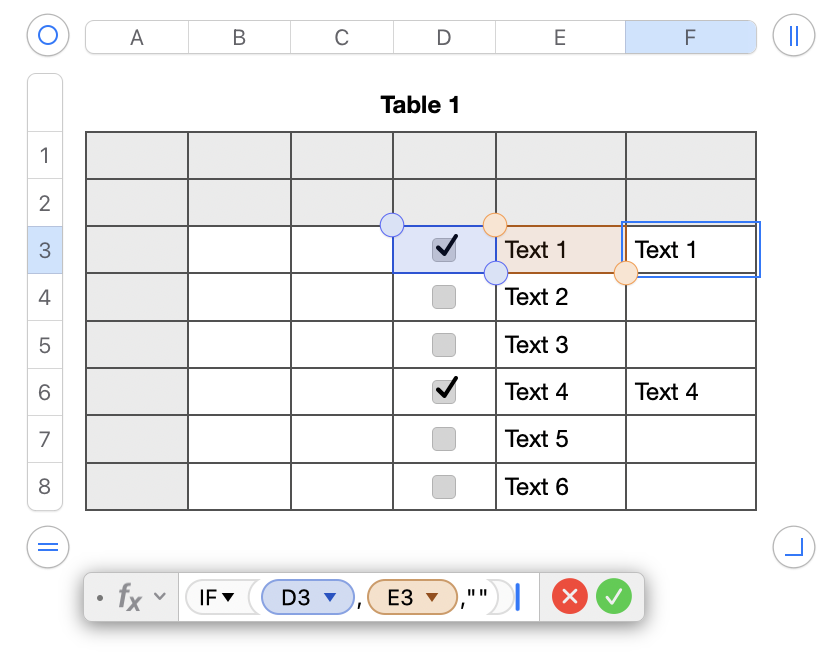Image resolution: width=830 pixels, height=666 pixels.
Task: Click the Table 1 title
Action: (x=420, y=105)
